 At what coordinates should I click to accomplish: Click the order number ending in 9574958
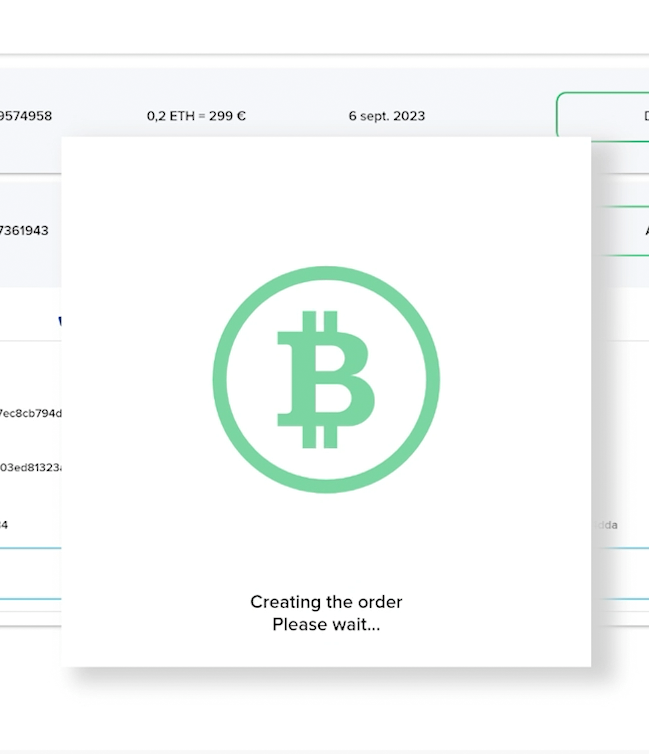click(25, 116)
